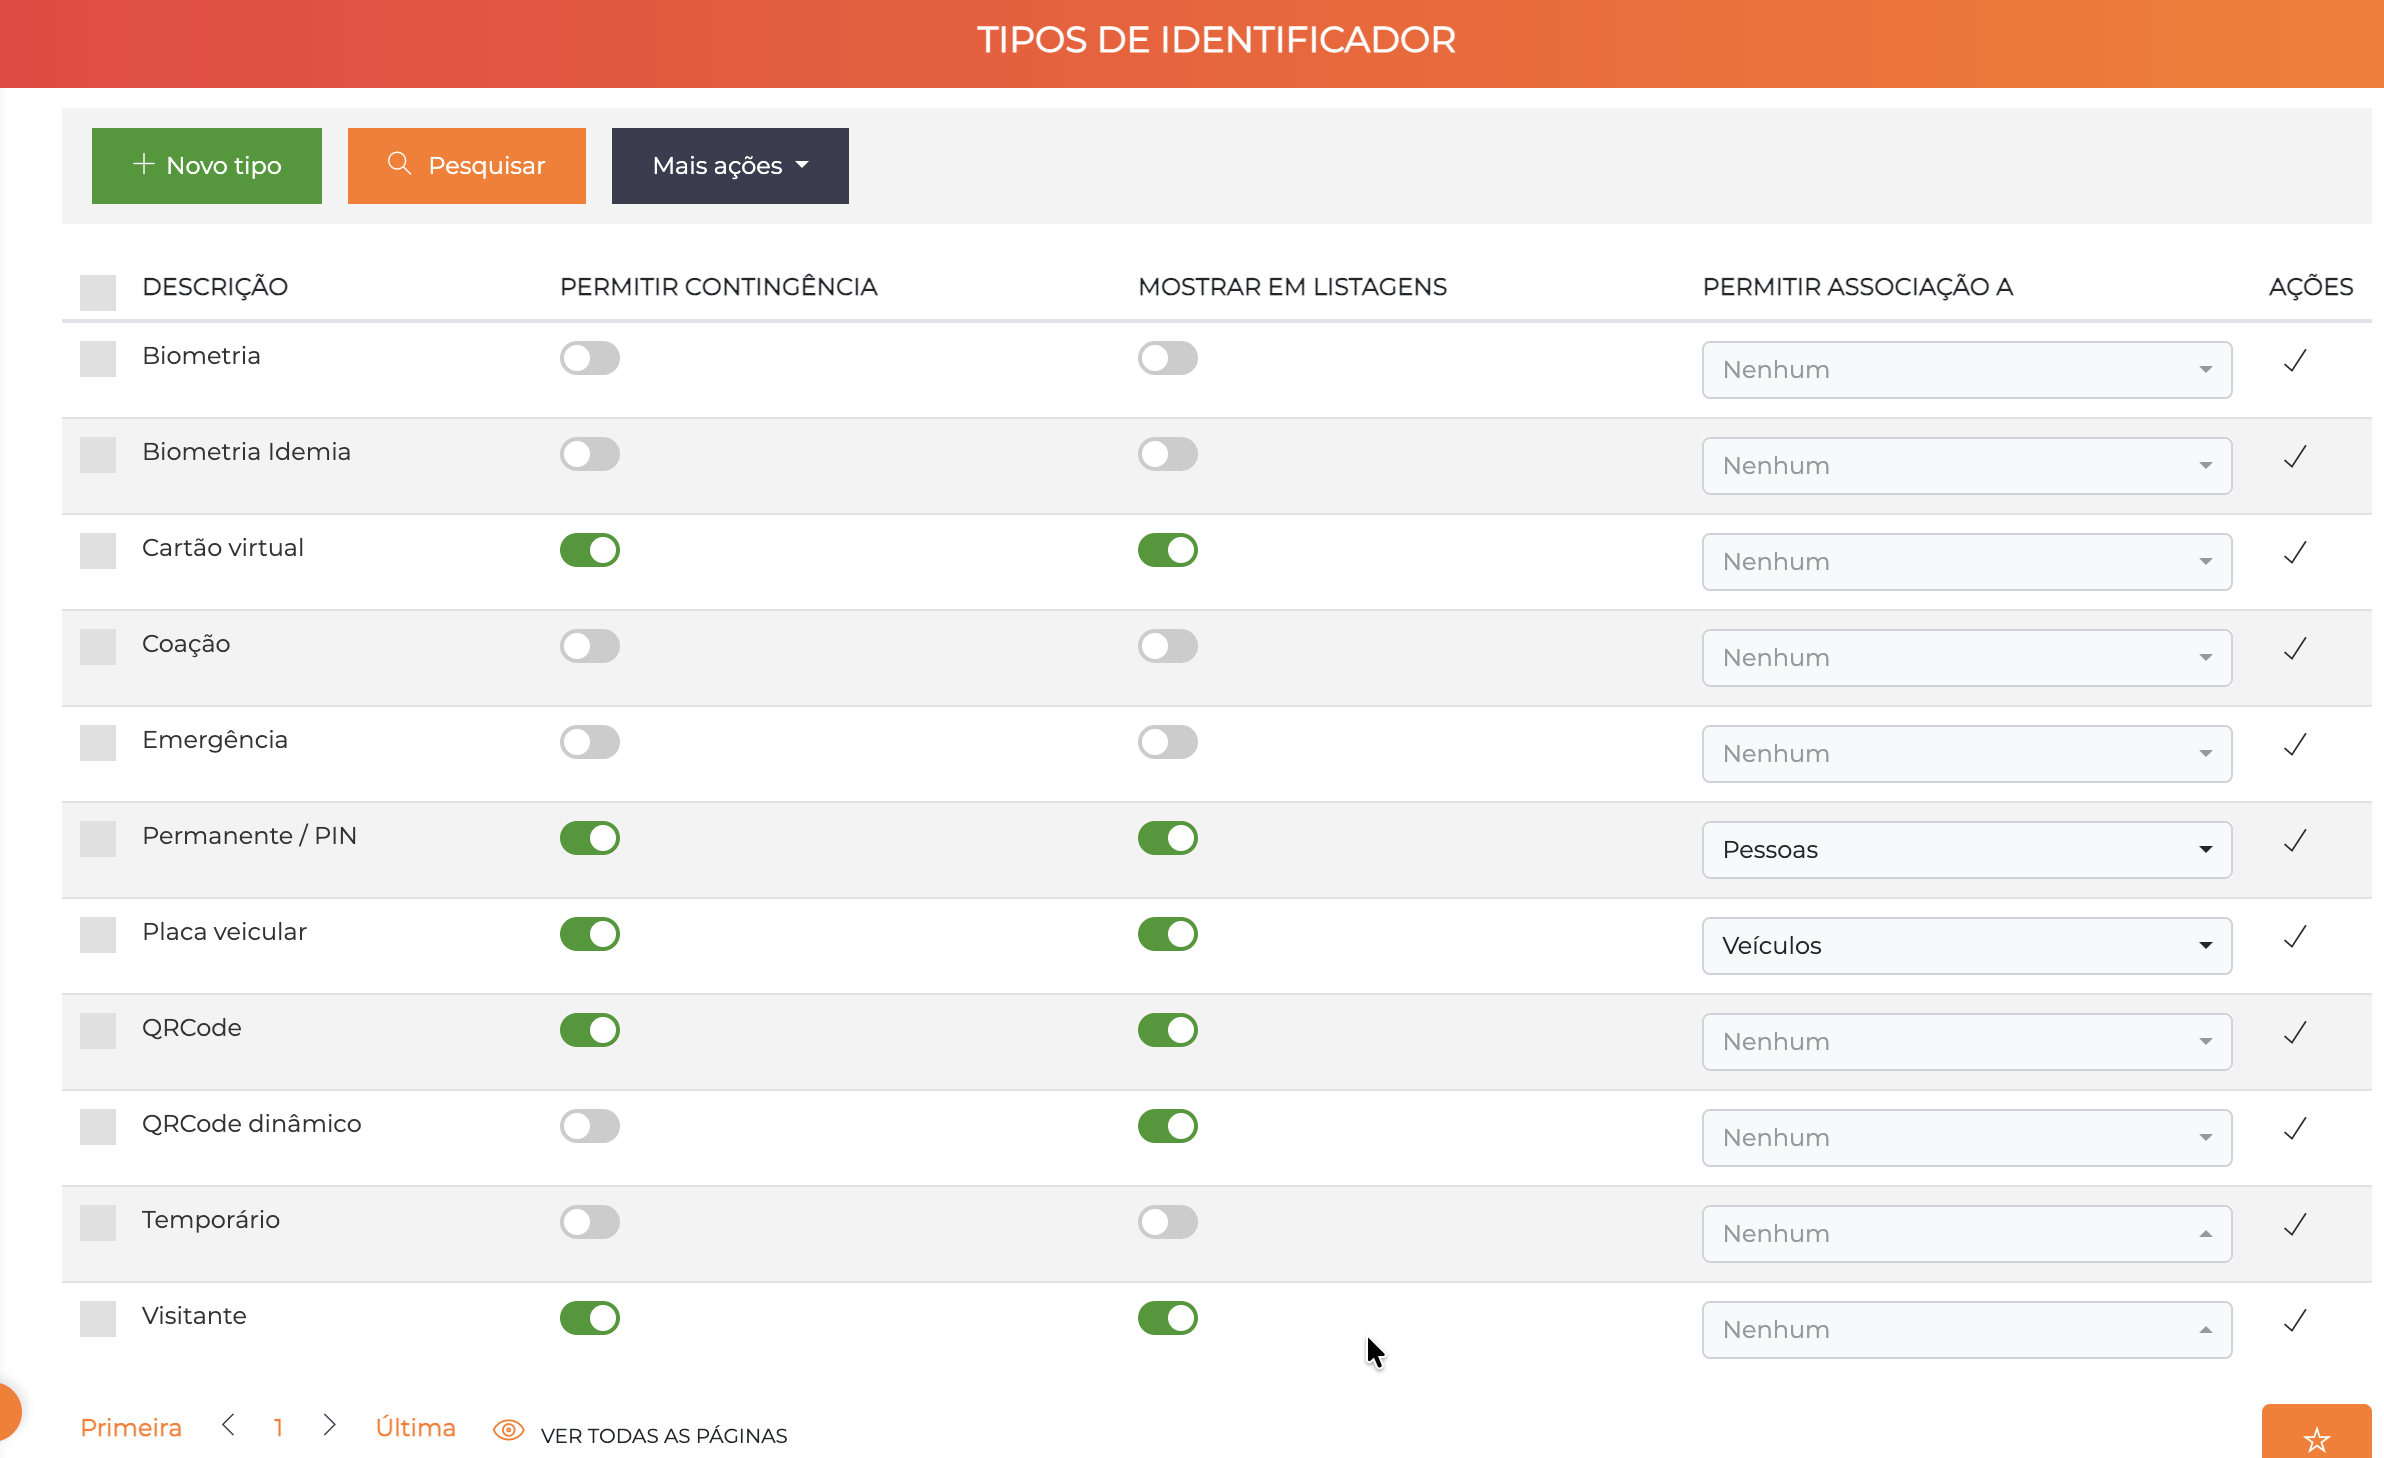This screenshot has width=2384, height=1458.
Task: Check the Biometria Idemia row checkbox
Action: (x=98, y=455)
